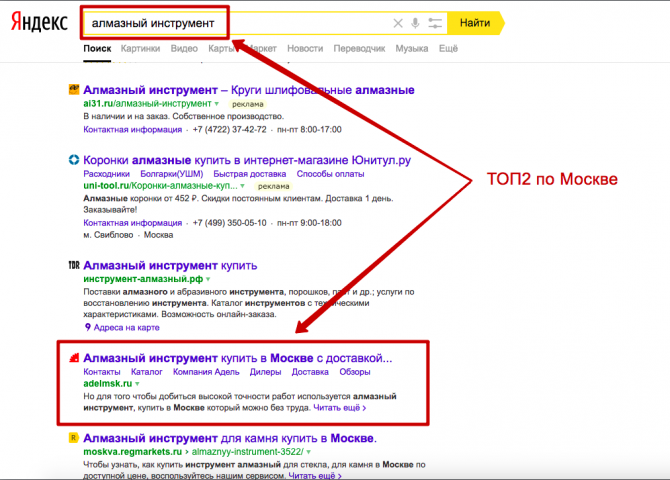Open the Компания Адель sitelink
This screenshot has width=670, height=480.
(x=206, y=372)
